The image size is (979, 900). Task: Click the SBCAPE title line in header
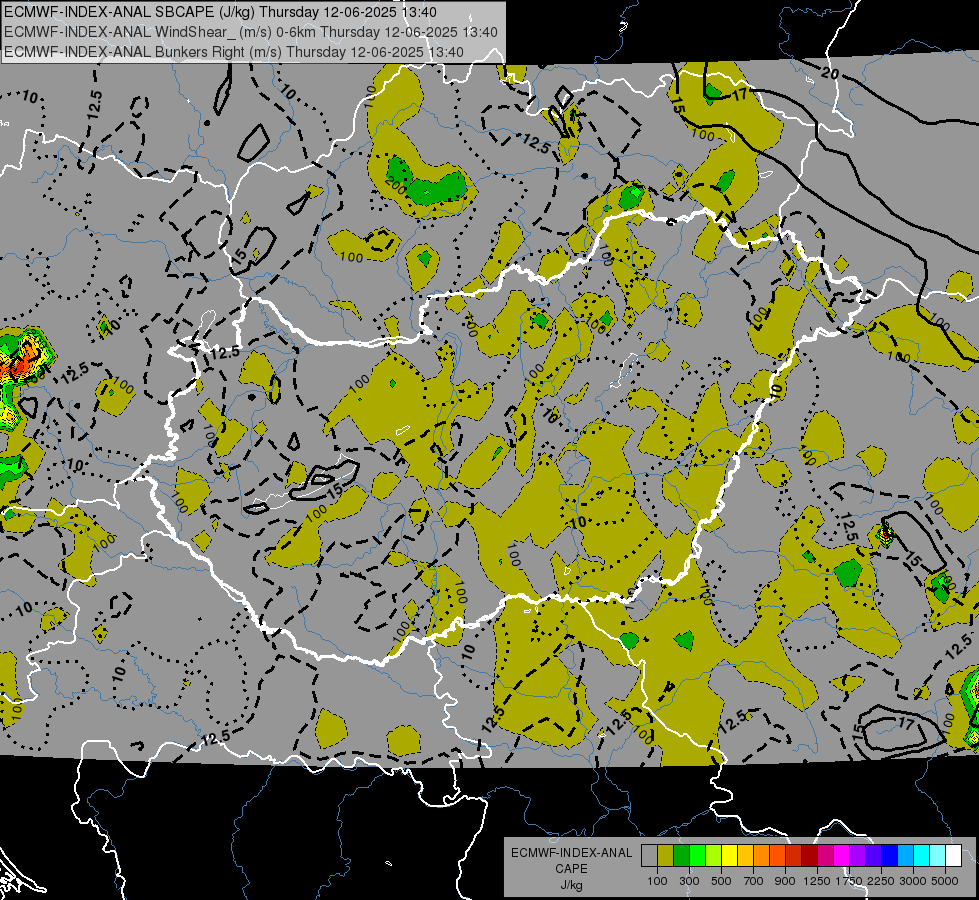coord(220,12)
